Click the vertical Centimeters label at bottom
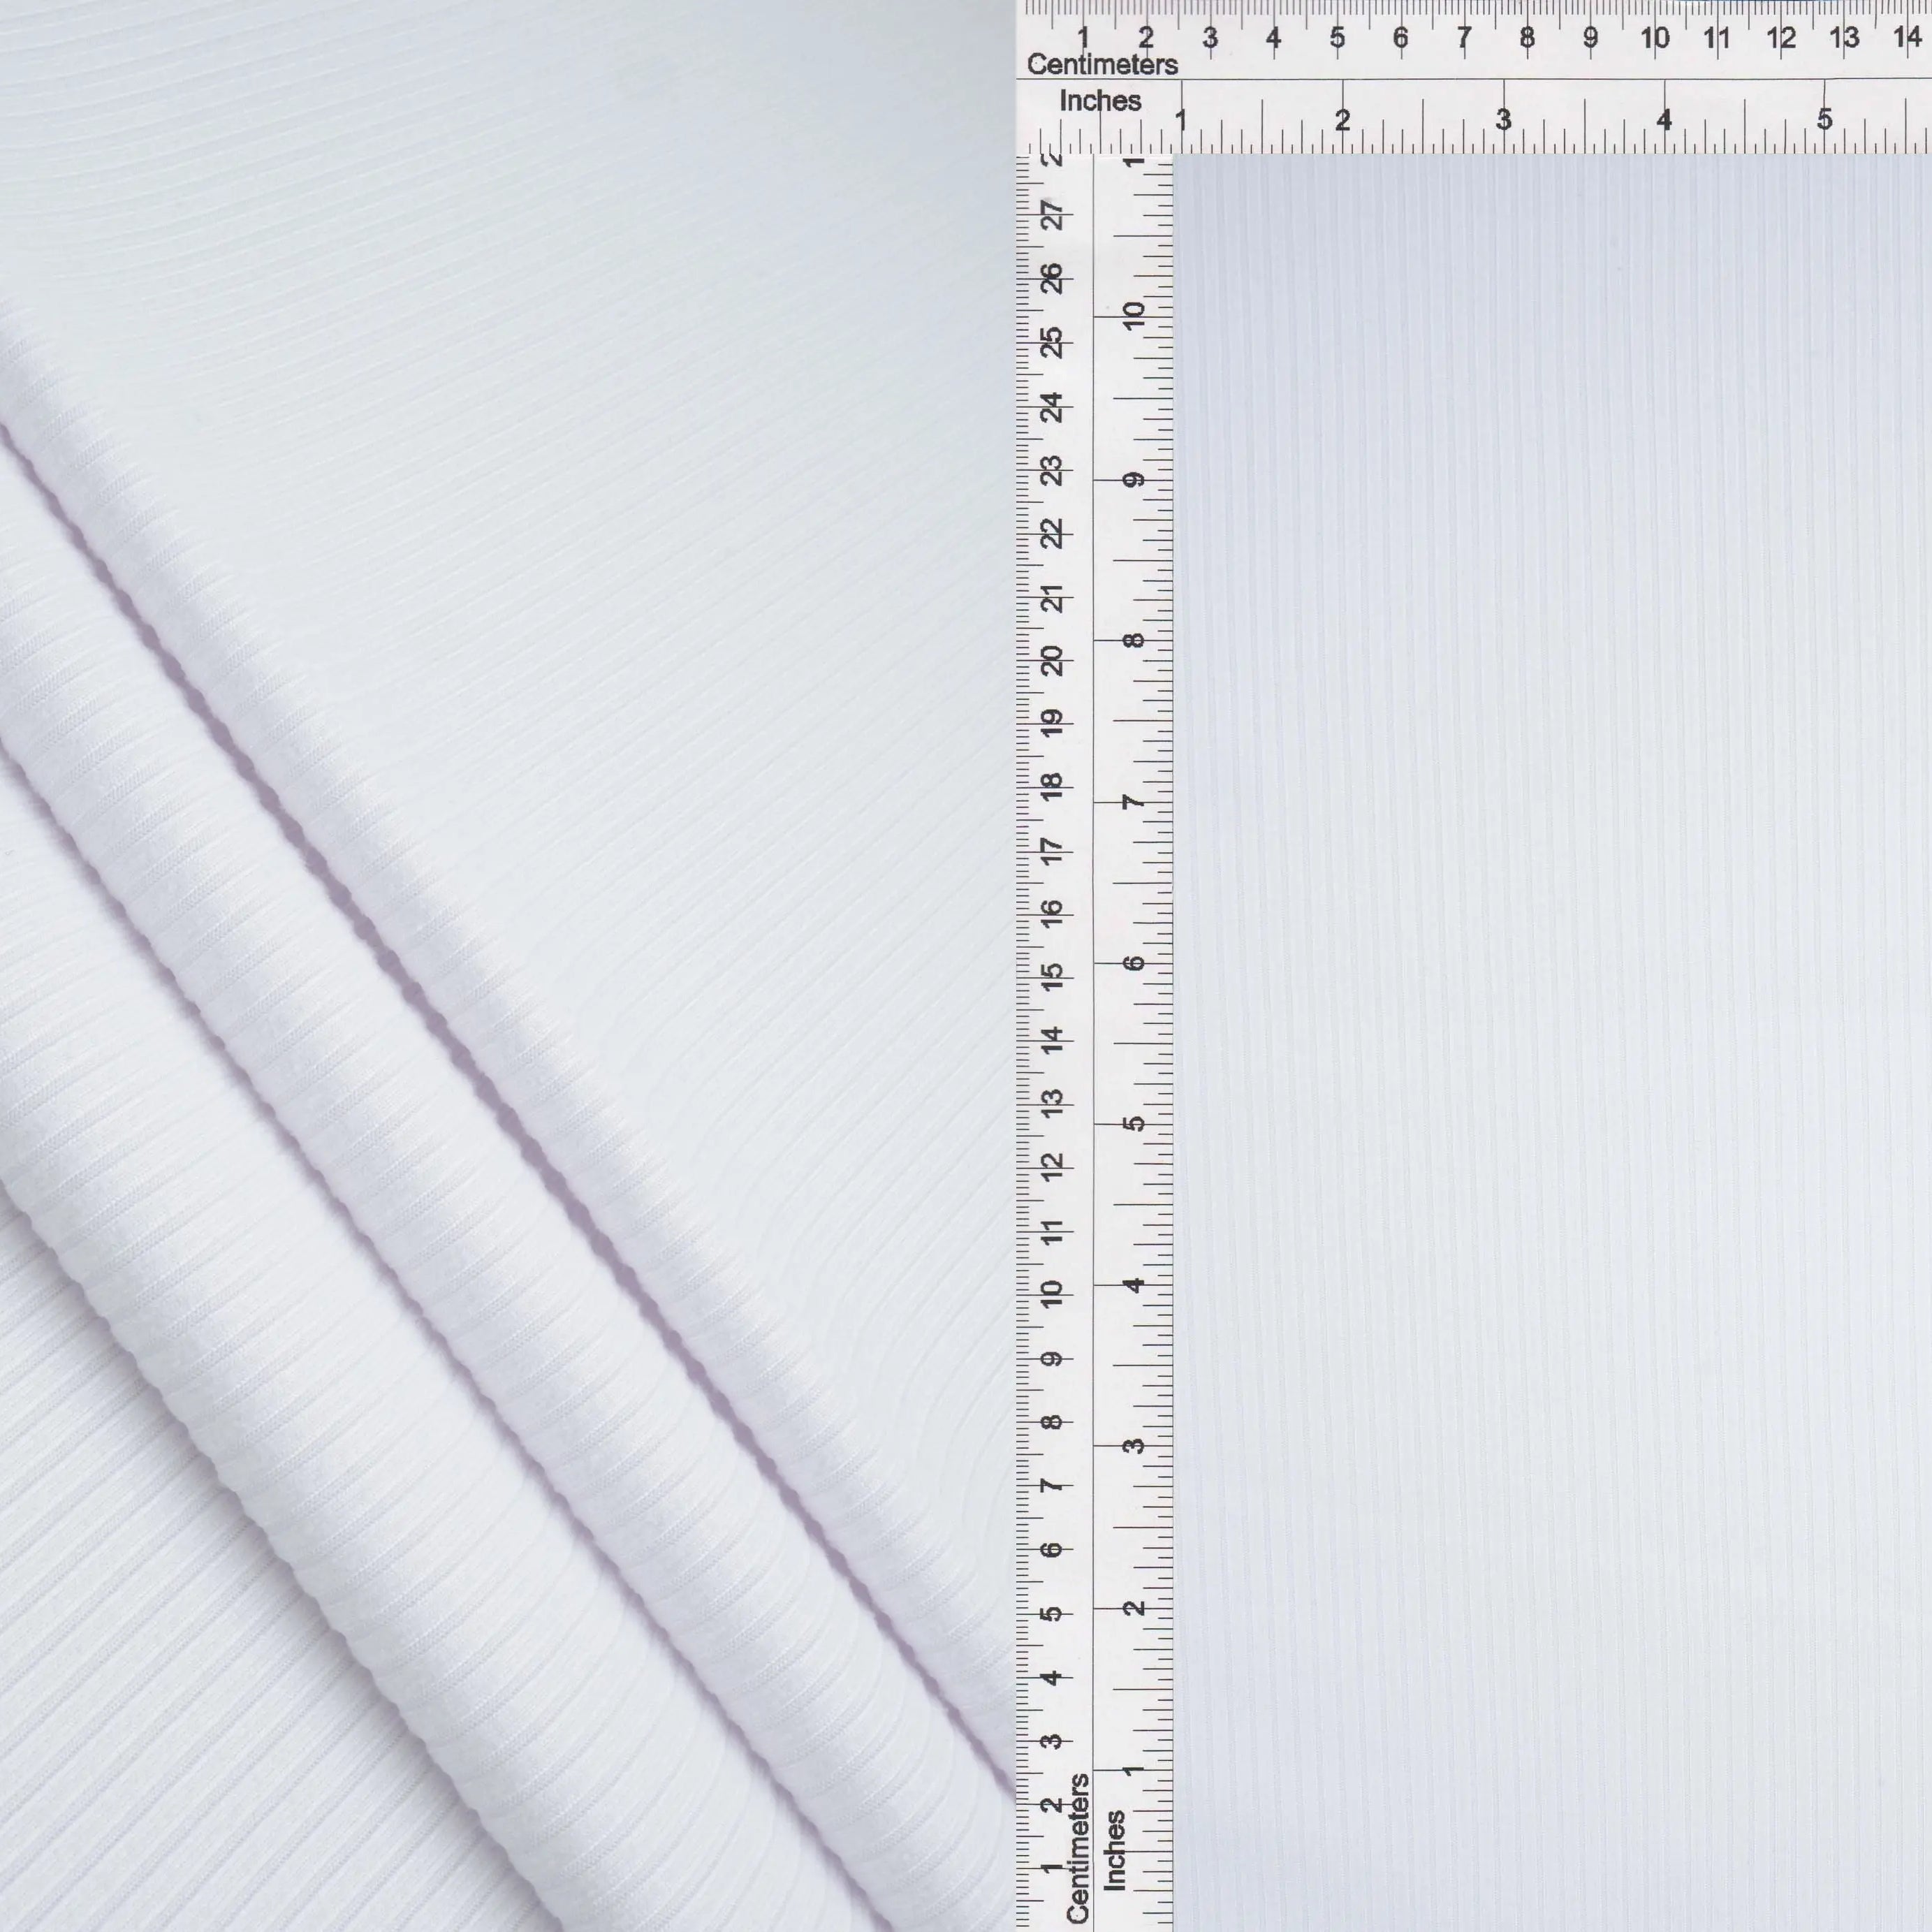Image resolution: width=1932 pixels, height=1932 pixels. (x=1078, y=1848)
